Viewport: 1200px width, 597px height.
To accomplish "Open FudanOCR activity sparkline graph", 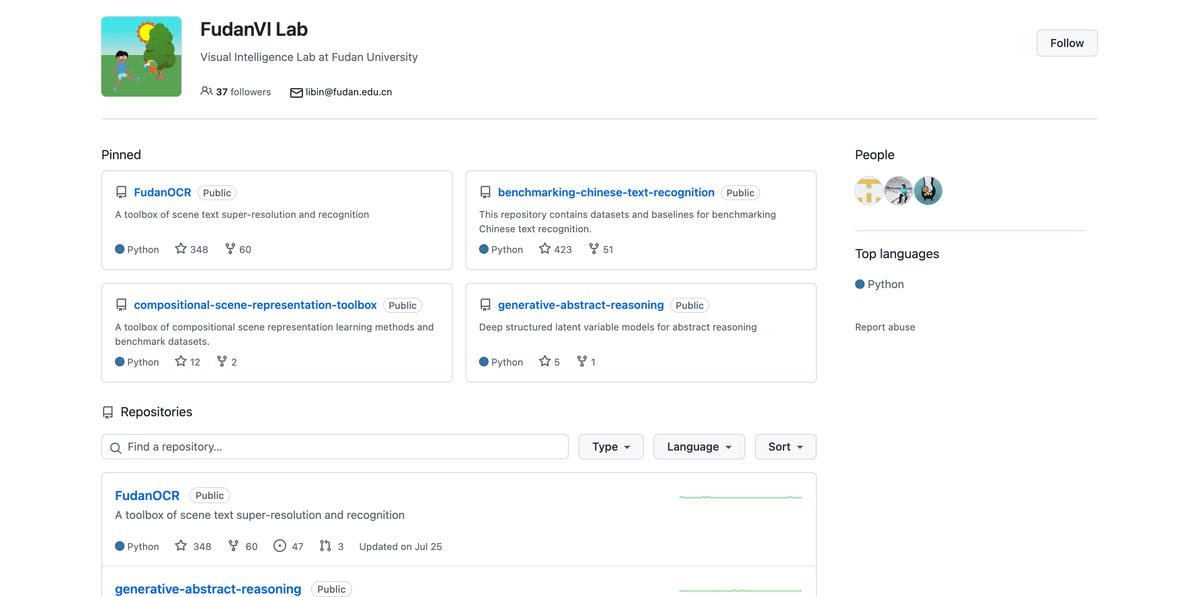I will pos(740,497).
